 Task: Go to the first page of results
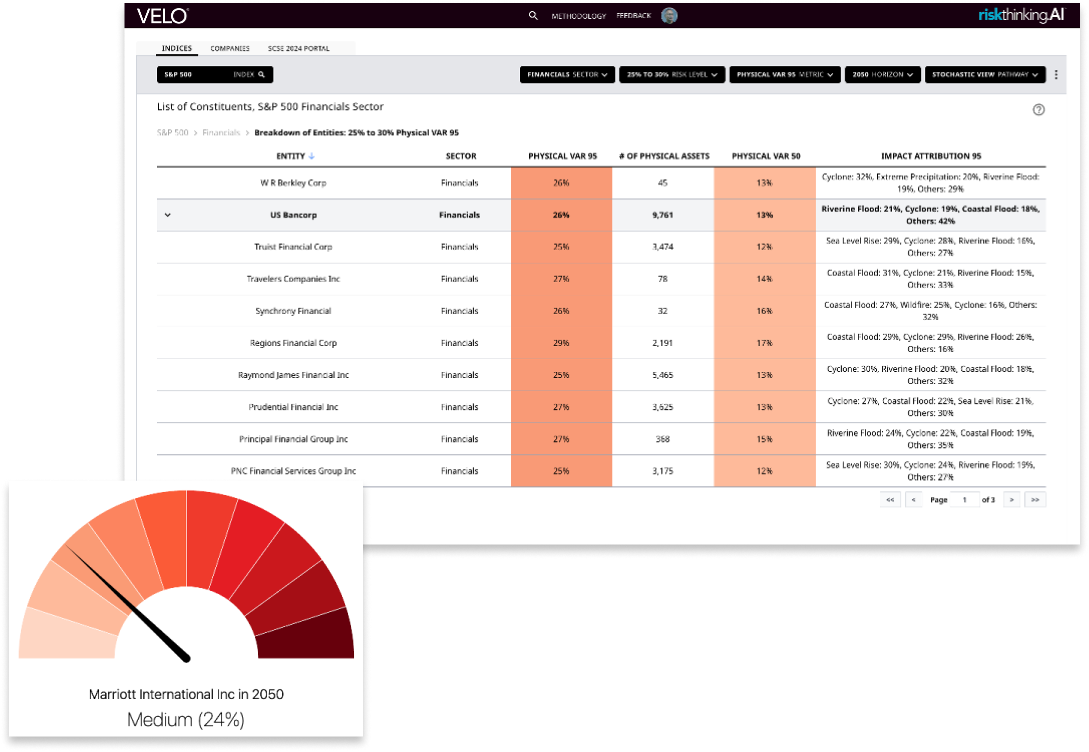coord(890,500)
